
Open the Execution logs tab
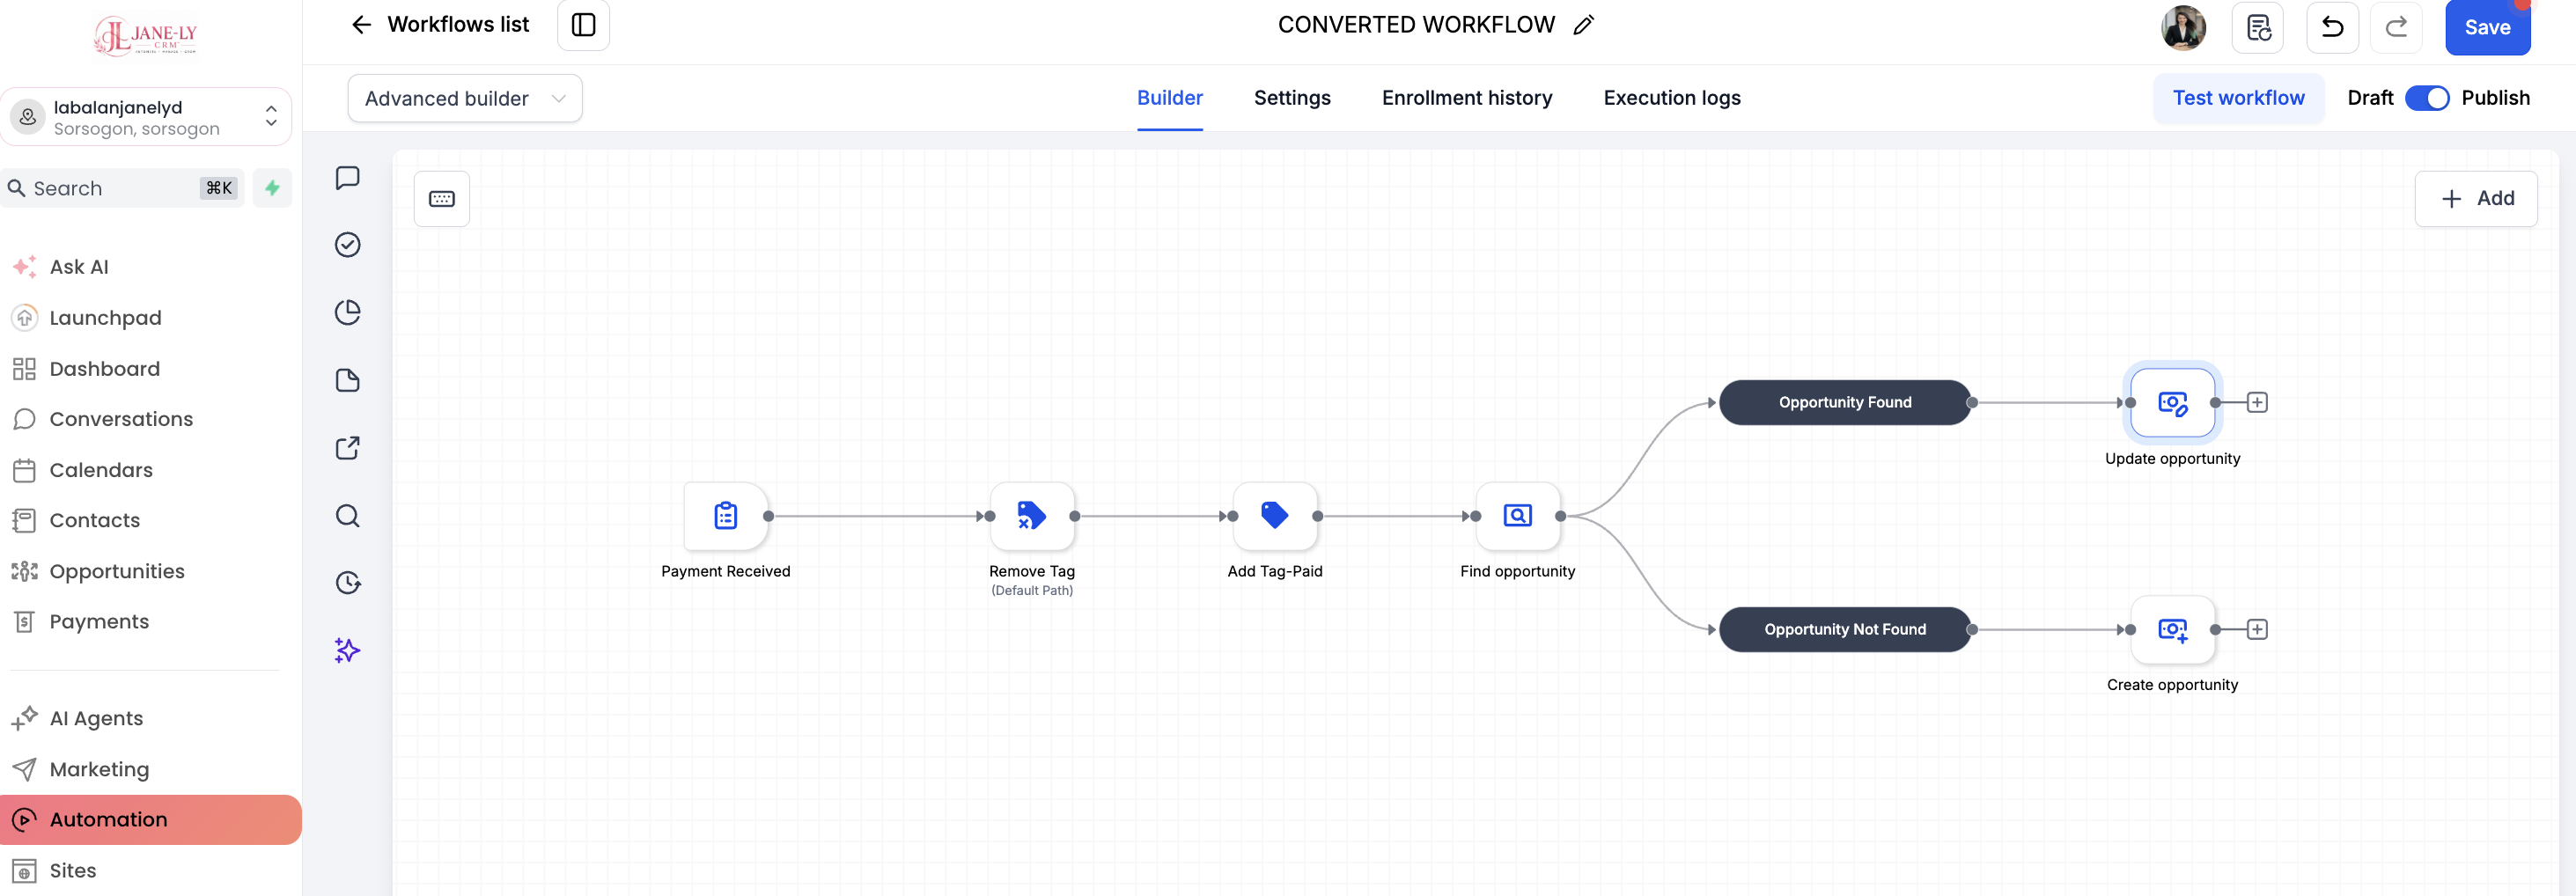[1672, 98]
